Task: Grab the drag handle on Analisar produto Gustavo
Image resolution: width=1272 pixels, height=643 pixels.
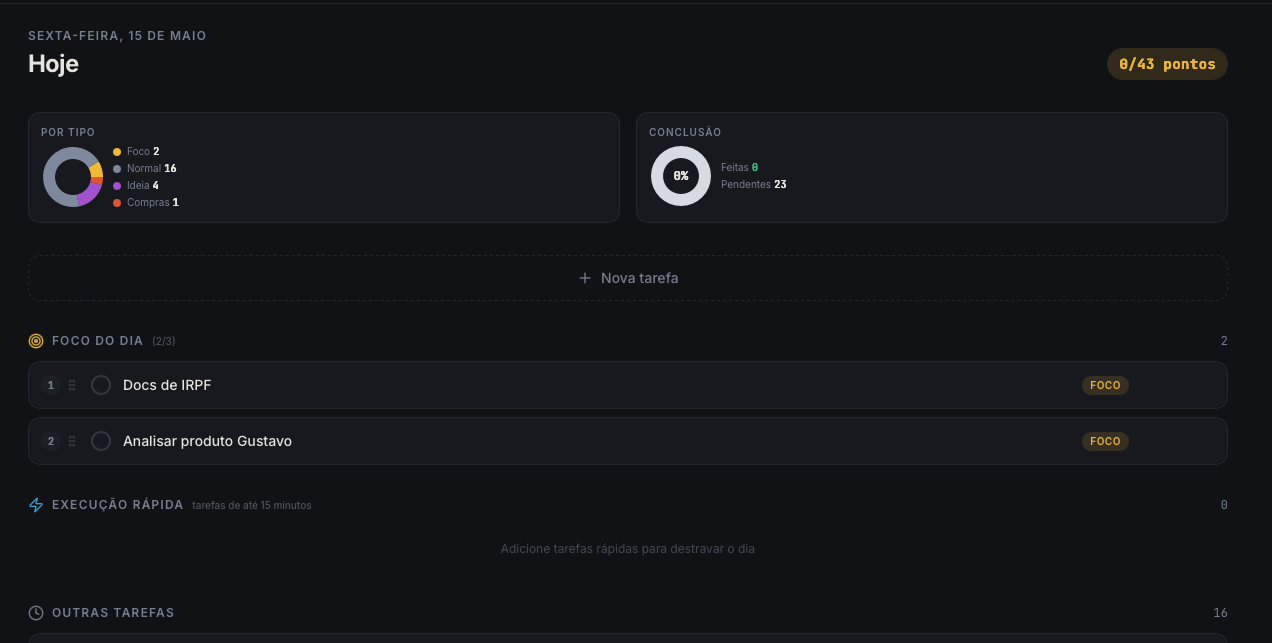Action: (x=72, y=441)
